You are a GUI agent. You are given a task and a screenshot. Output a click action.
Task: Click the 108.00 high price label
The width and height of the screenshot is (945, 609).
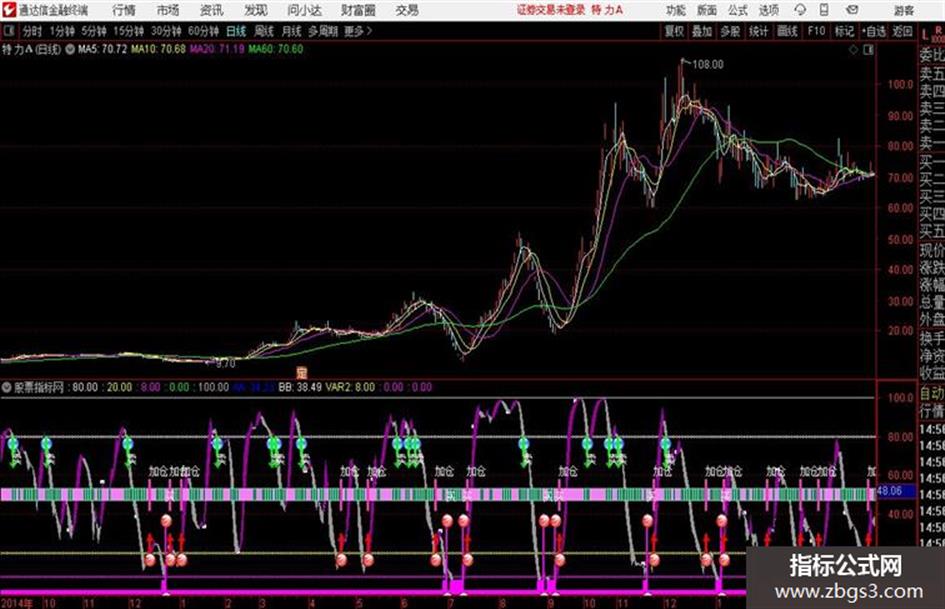pyautogui.click(x=708, y=64)
